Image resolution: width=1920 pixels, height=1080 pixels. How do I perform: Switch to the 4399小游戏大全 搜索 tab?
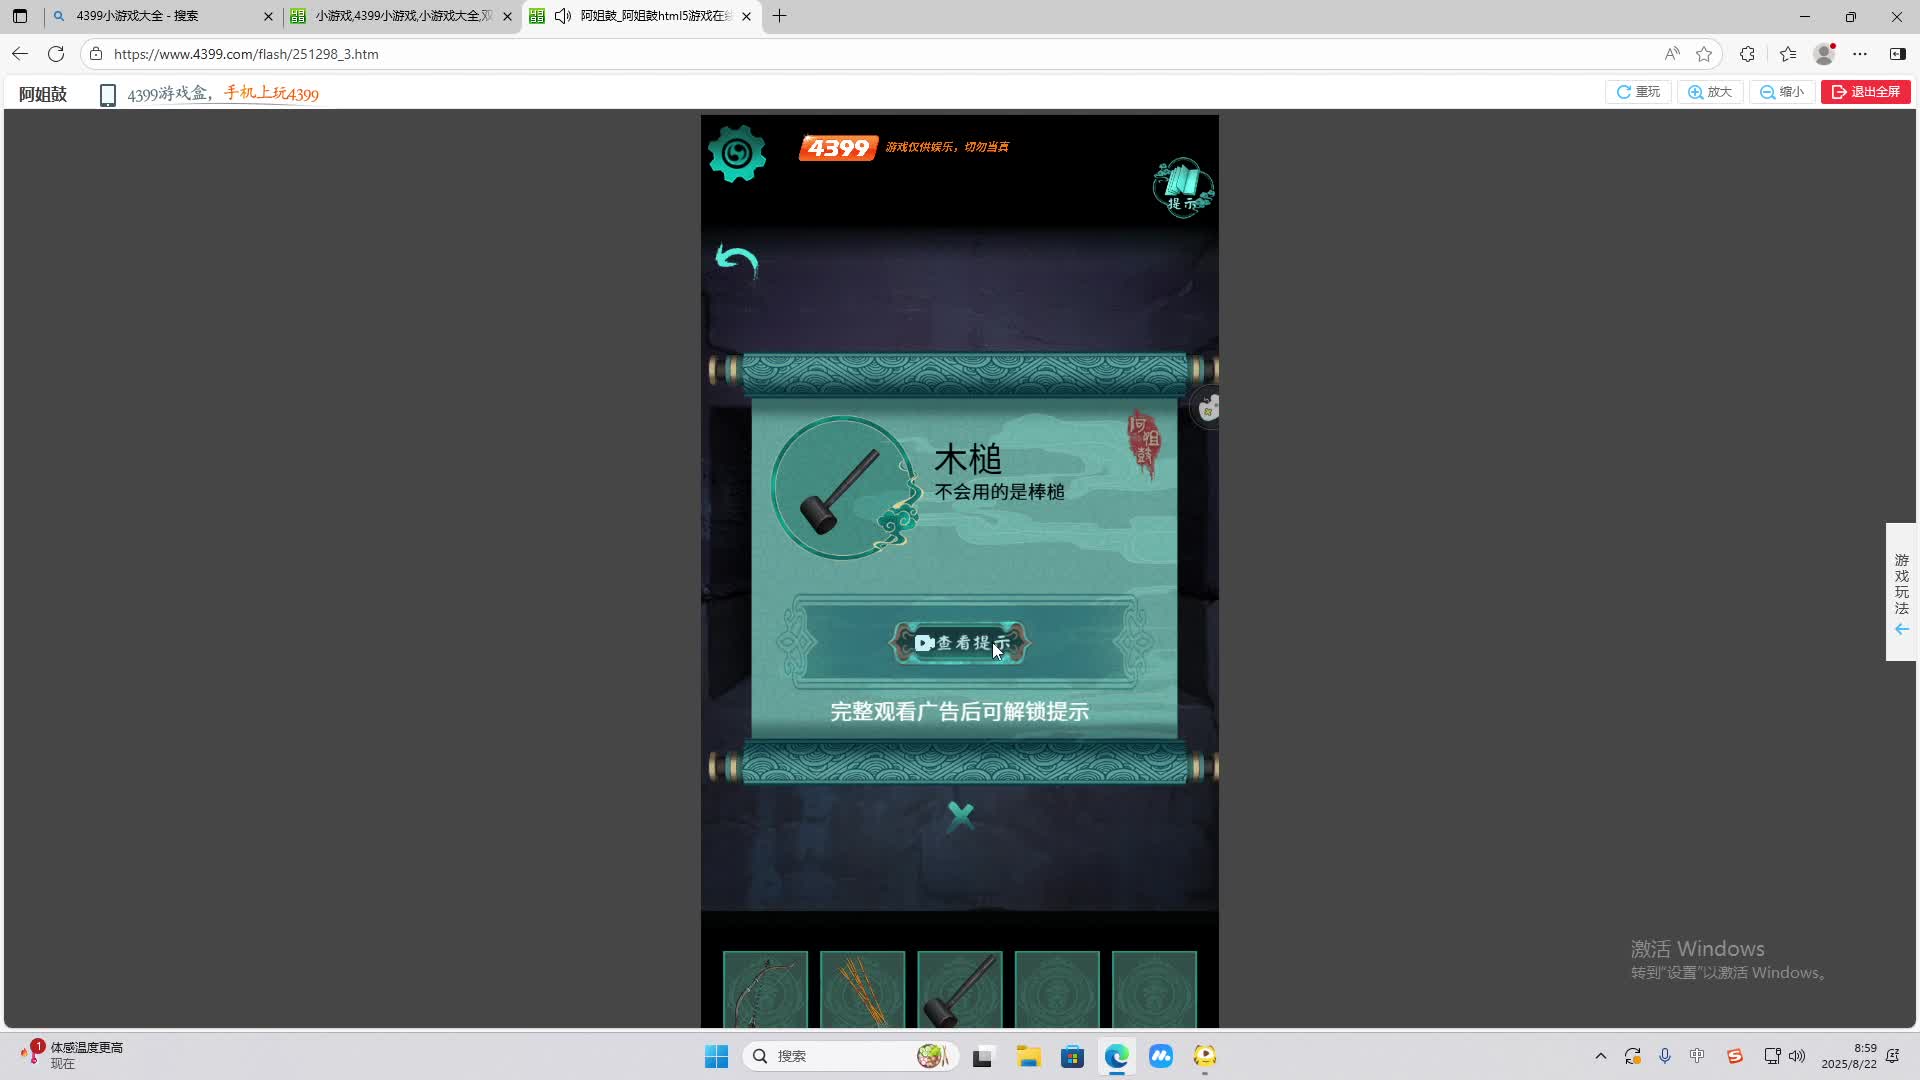(150, 16)
